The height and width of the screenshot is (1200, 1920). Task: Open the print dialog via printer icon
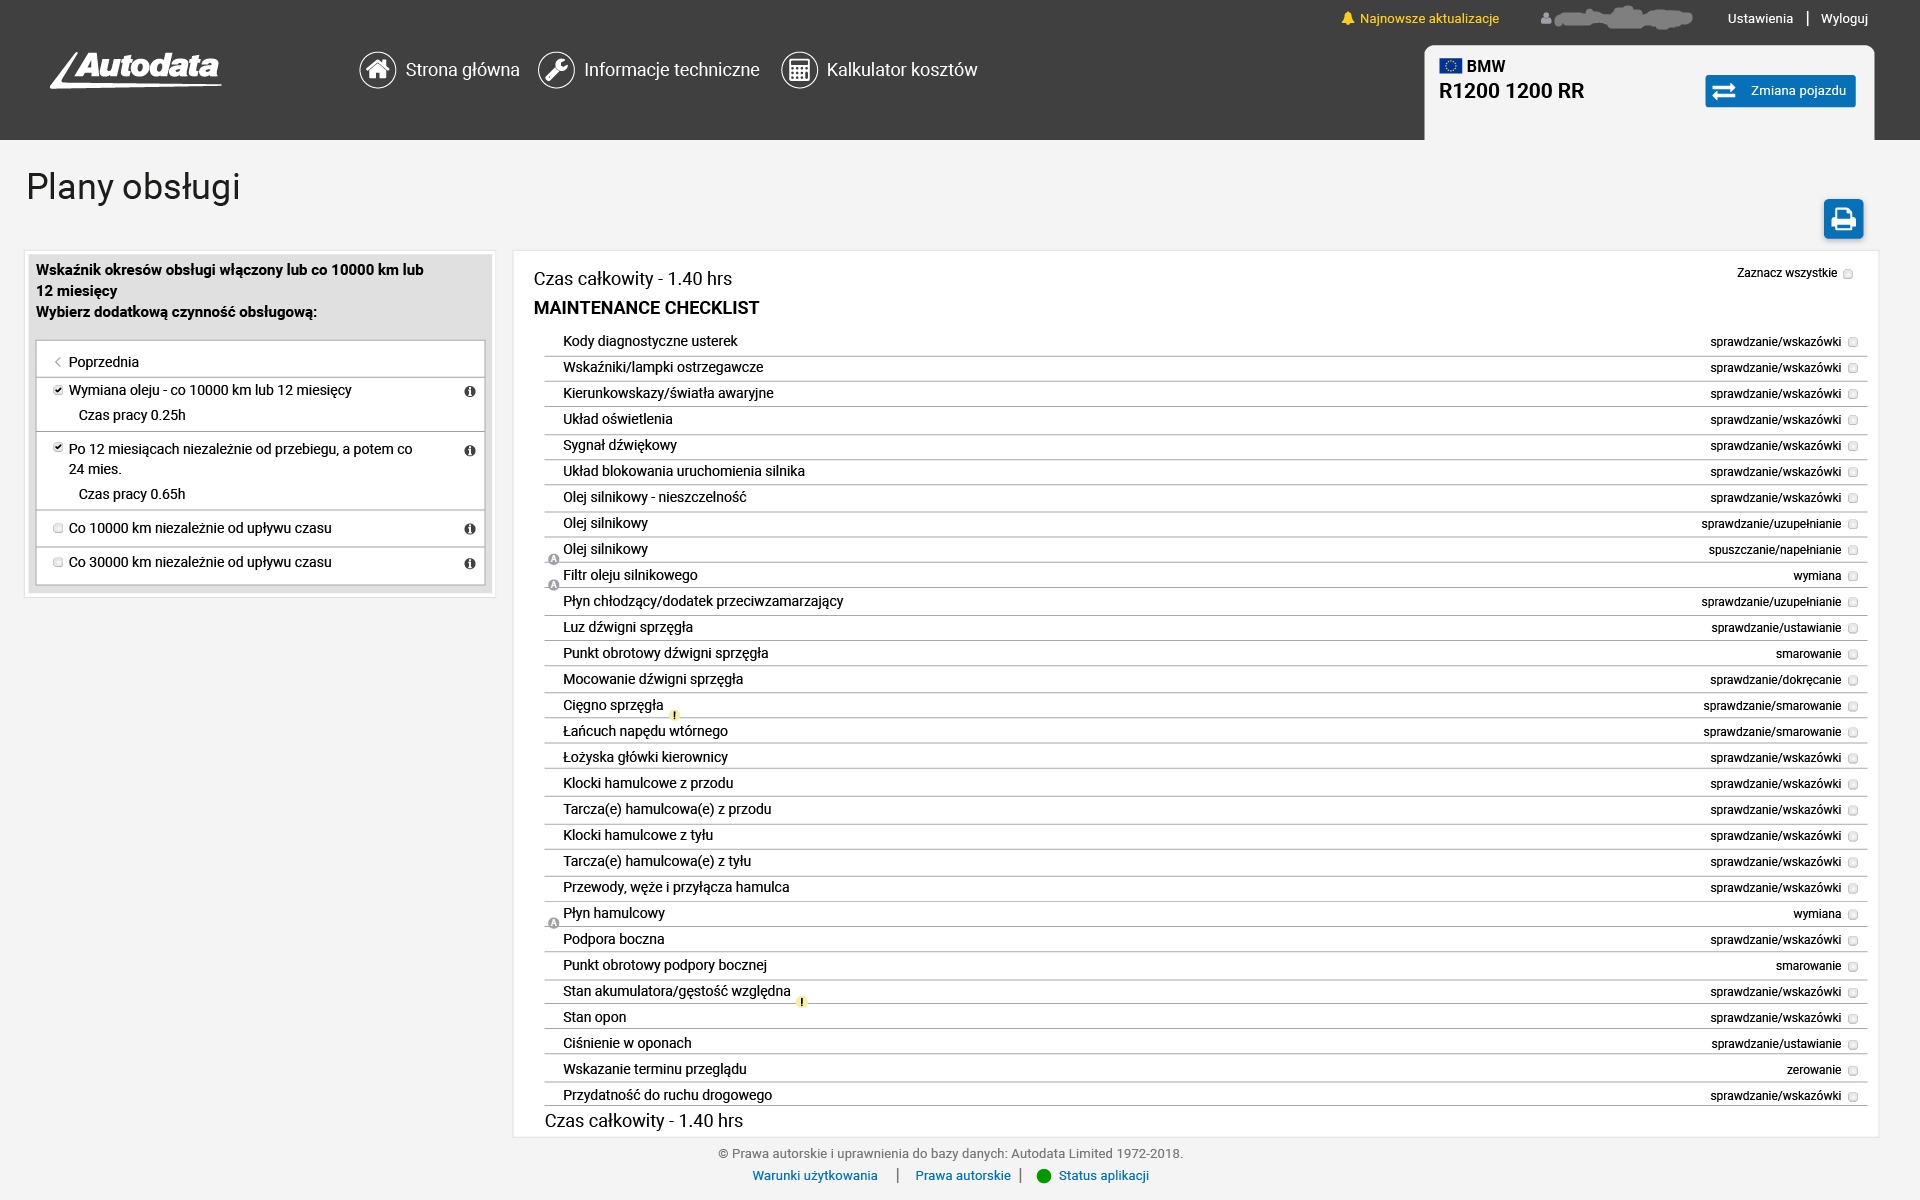[x=1844, y=219]
